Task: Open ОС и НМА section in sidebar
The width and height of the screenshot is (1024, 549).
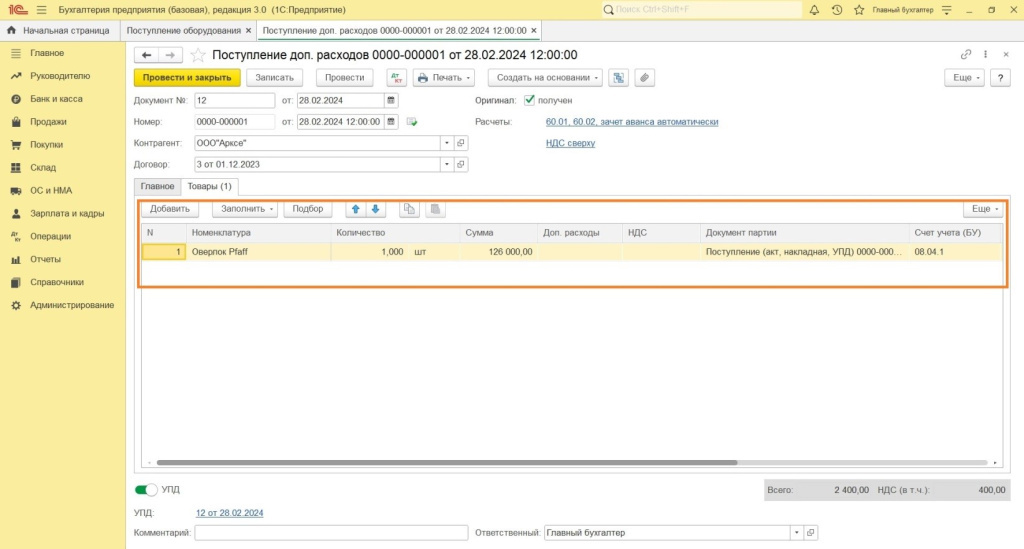Action: point(50,190)
